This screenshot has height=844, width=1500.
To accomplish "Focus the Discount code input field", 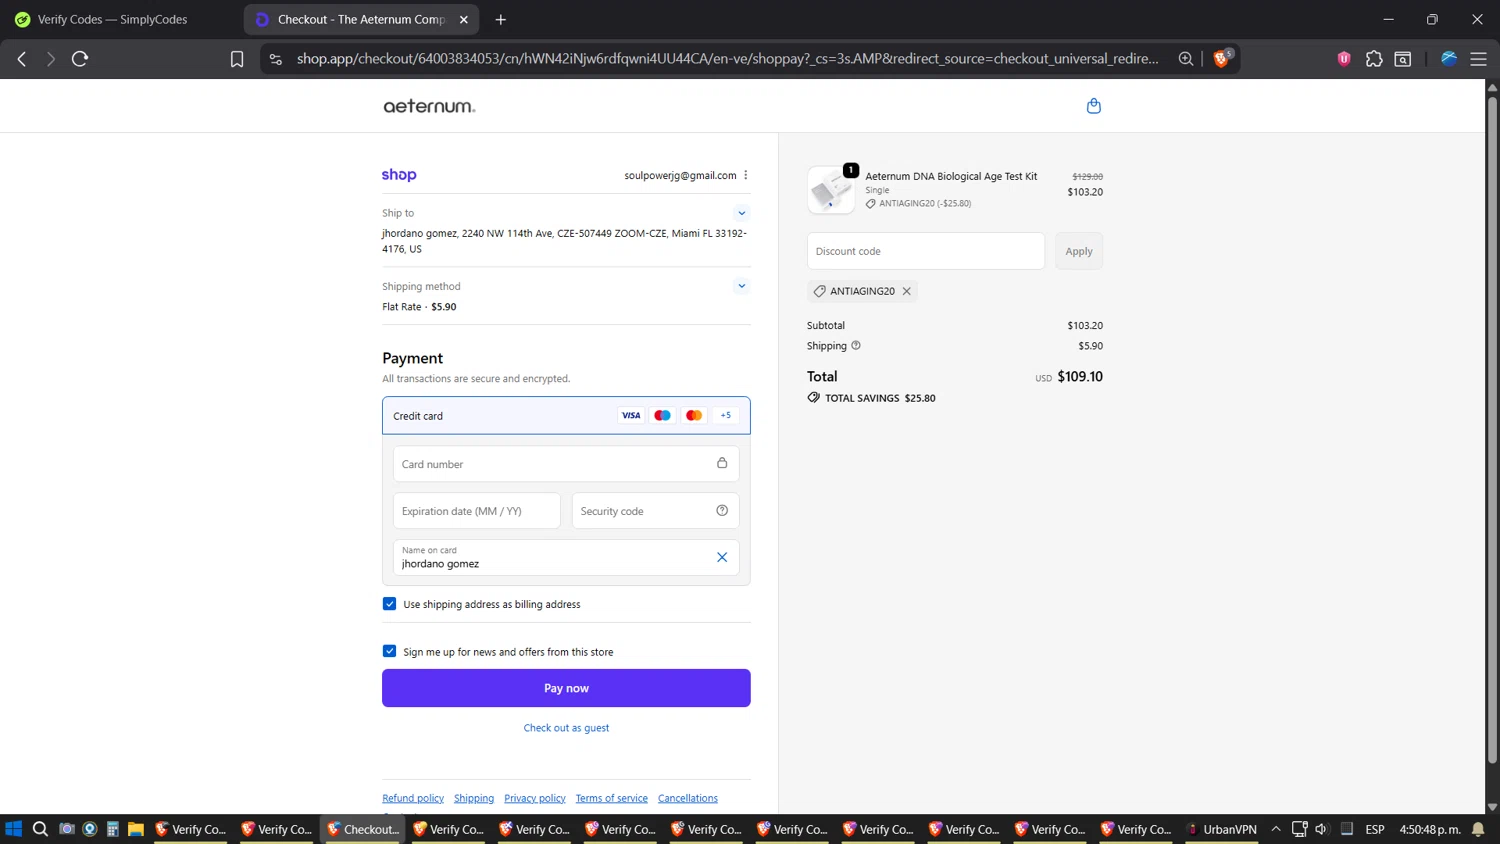I will click(926, 251).
